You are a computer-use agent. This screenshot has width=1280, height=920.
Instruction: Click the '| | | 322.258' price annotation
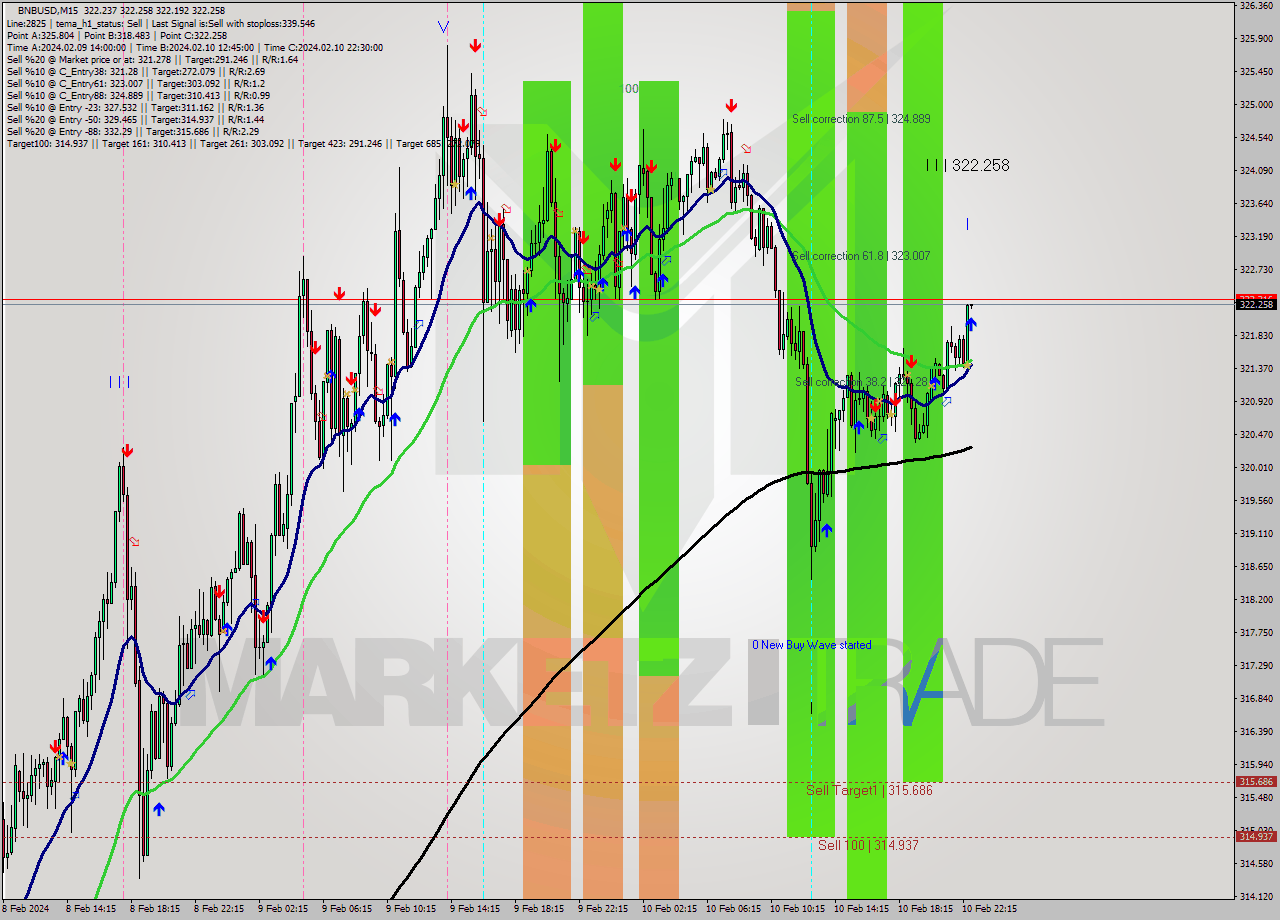coord(967,165)
